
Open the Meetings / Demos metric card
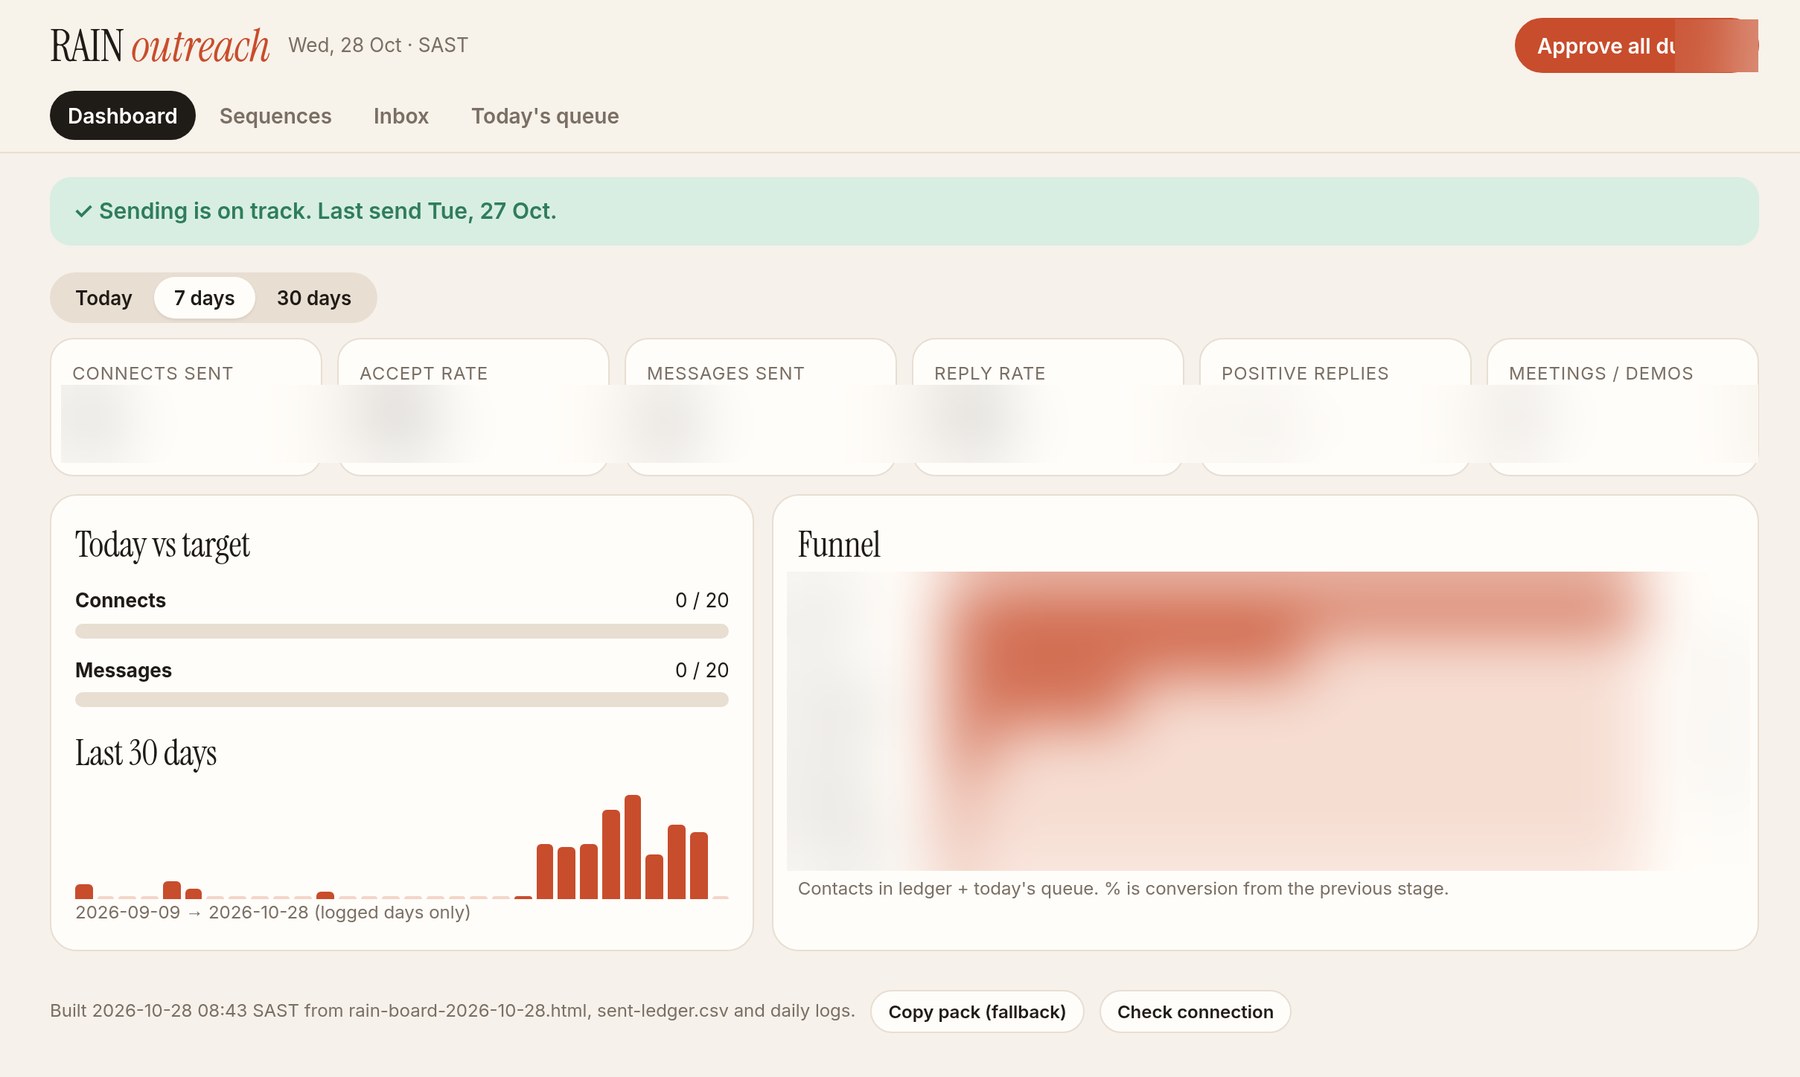pyautogui.click(x=1622, y=407)
